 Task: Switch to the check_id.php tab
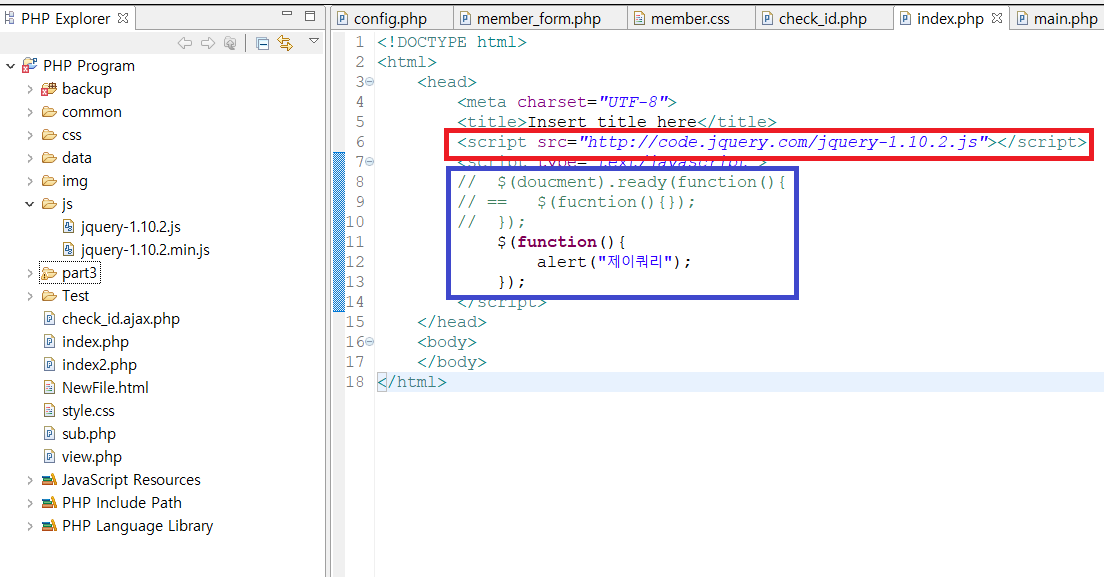click(822, 19)
